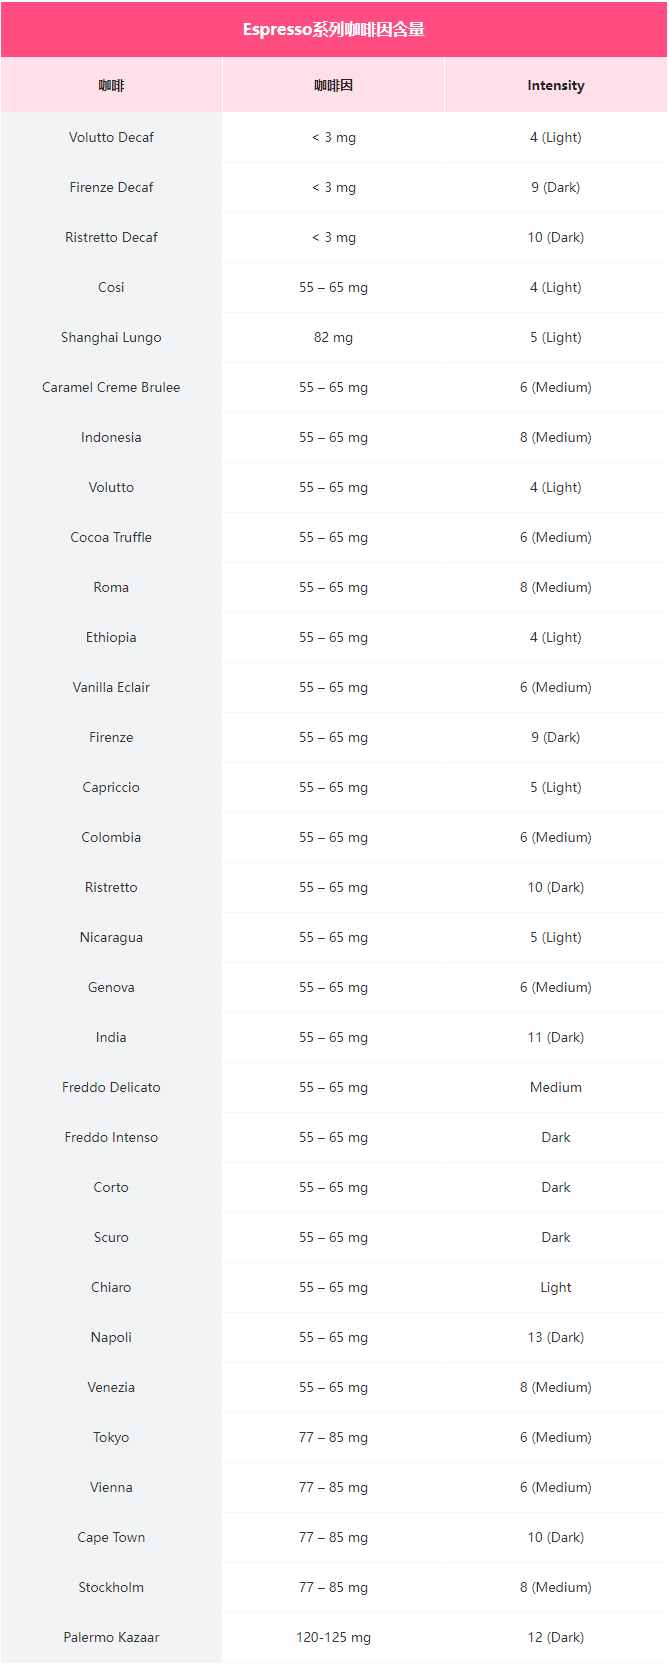Screen dimensions: 669x1664
Task: Click the Espresso系列咖啡因含量 title banner
Action: [334, 29]
